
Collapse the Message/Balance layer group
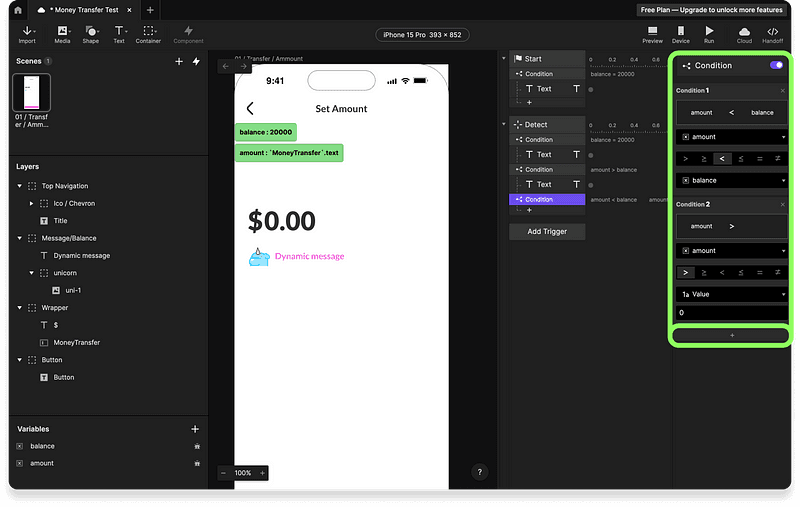pyautogui.click(x=20, y=238)
